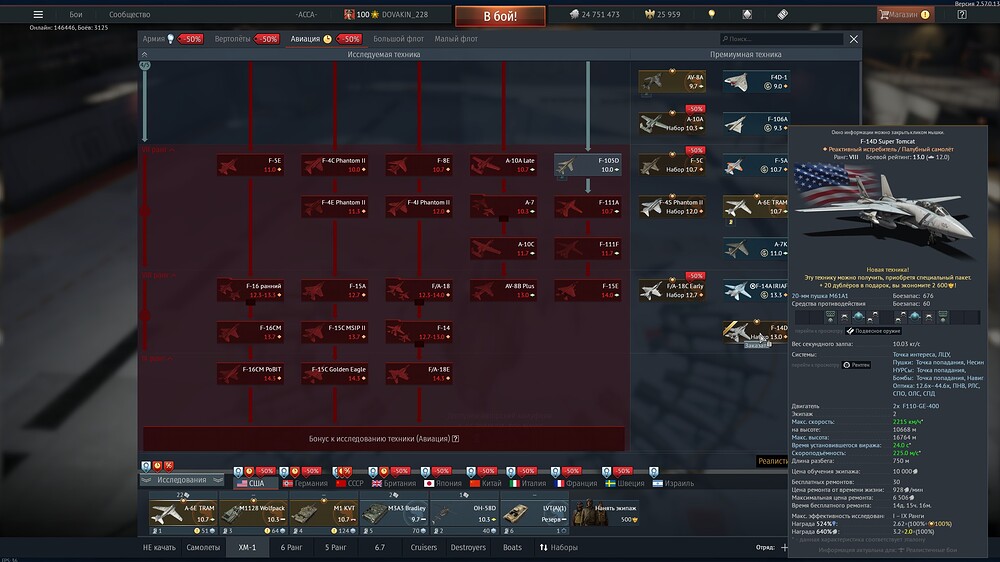Click the Golden Eagles balance 25 959
This screenshot has height=562, width=1000.
tap(663, 14)
